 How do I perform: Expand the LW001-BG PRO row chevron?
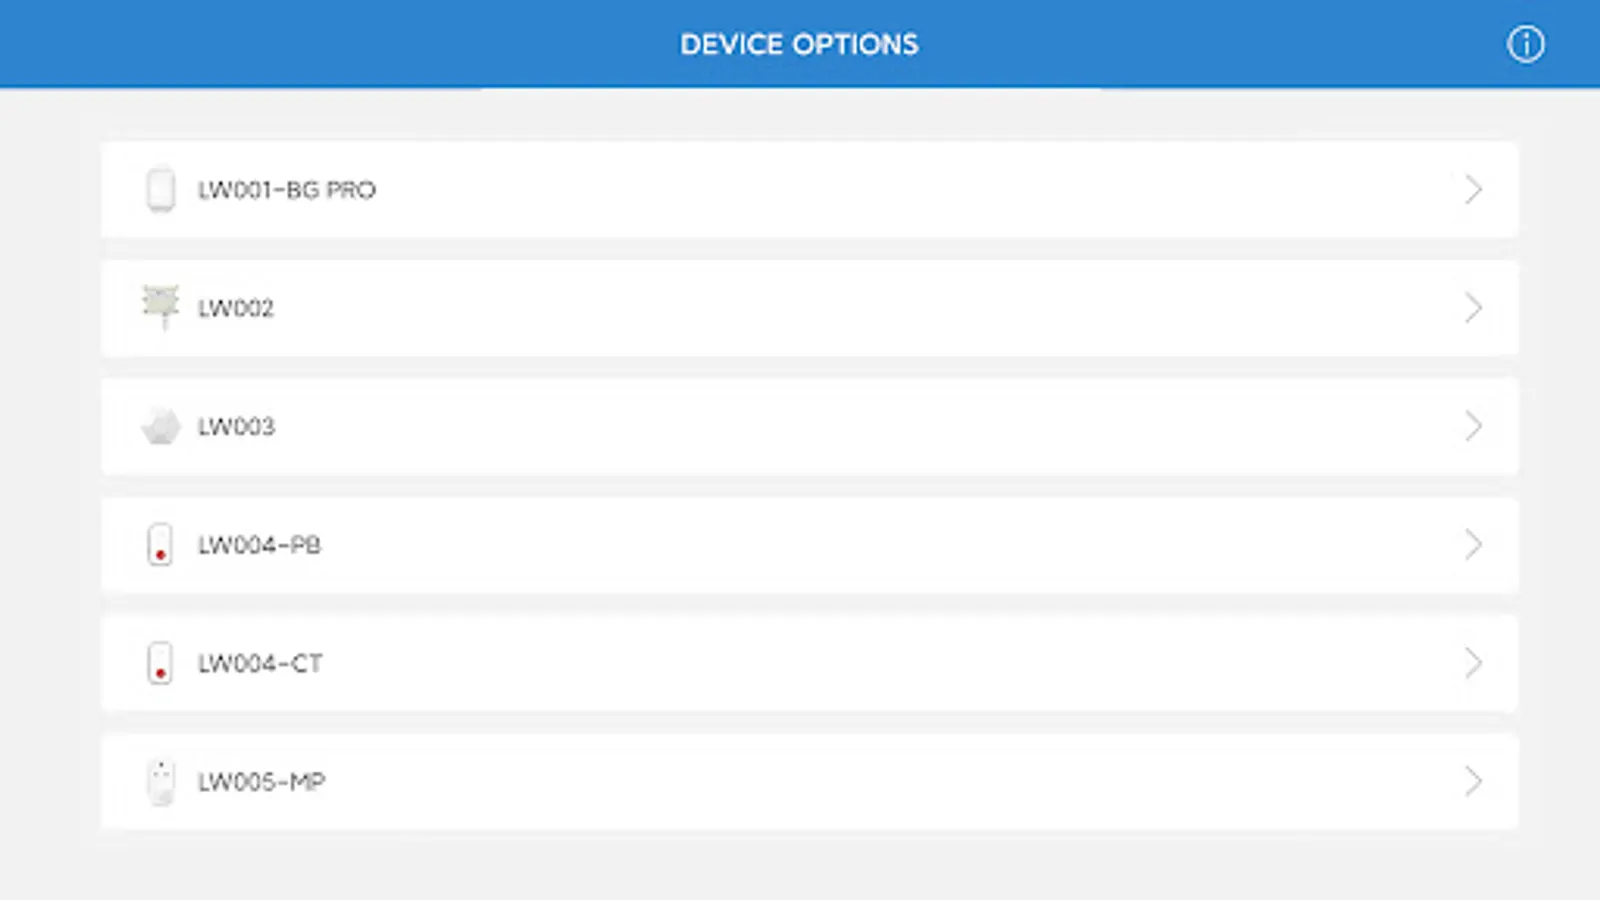(1472, 190)
